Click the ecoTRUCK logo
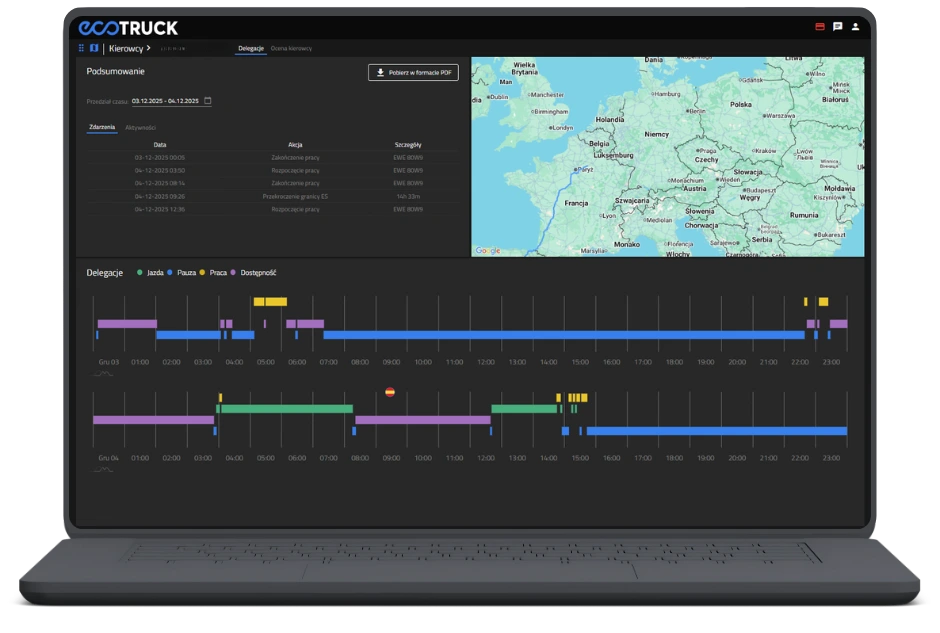 (x=128, y=28)
